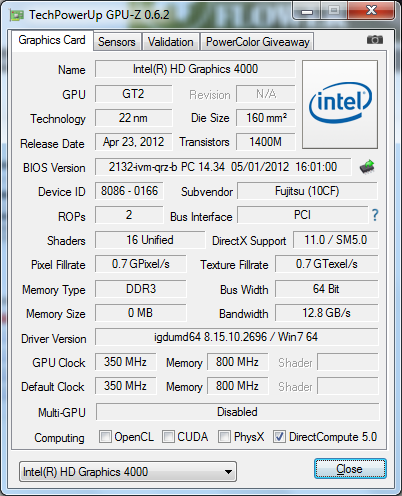The image size is (402, 496).
Task: Click the GPU Clock 350 MHz value
Action: coord(125,362)
